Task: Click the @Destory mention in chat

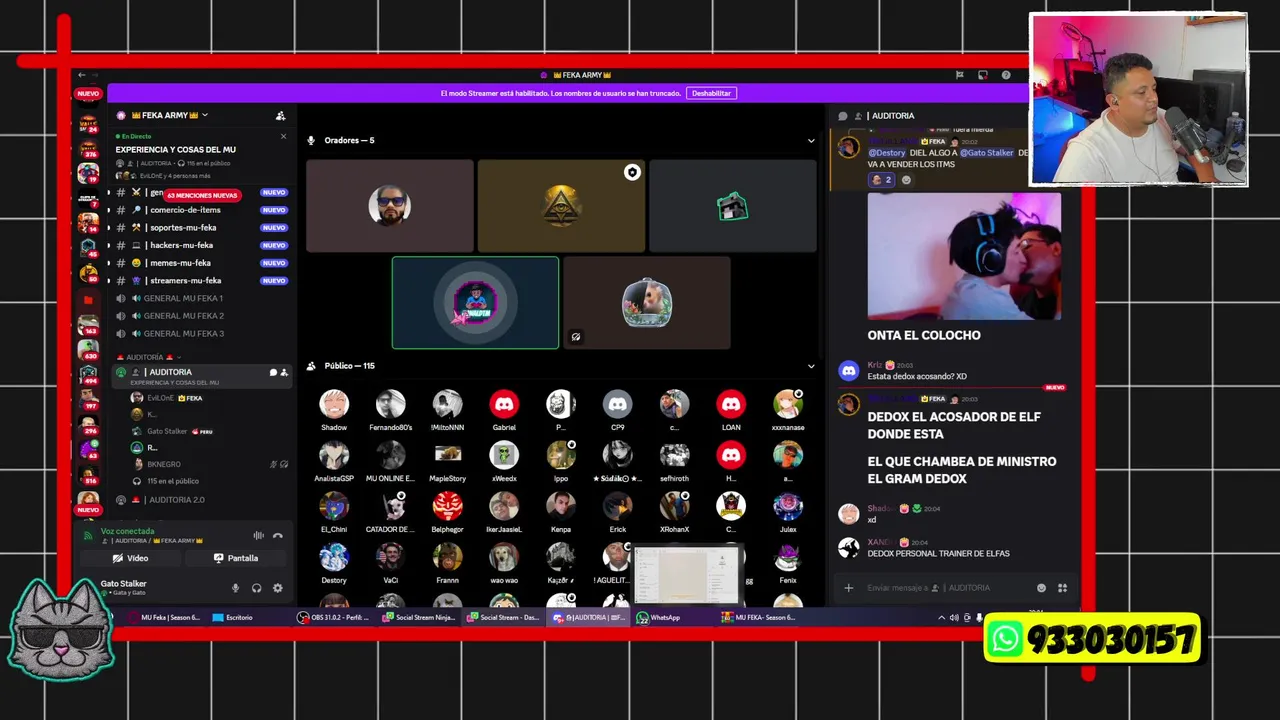Action: coord(886,153)
